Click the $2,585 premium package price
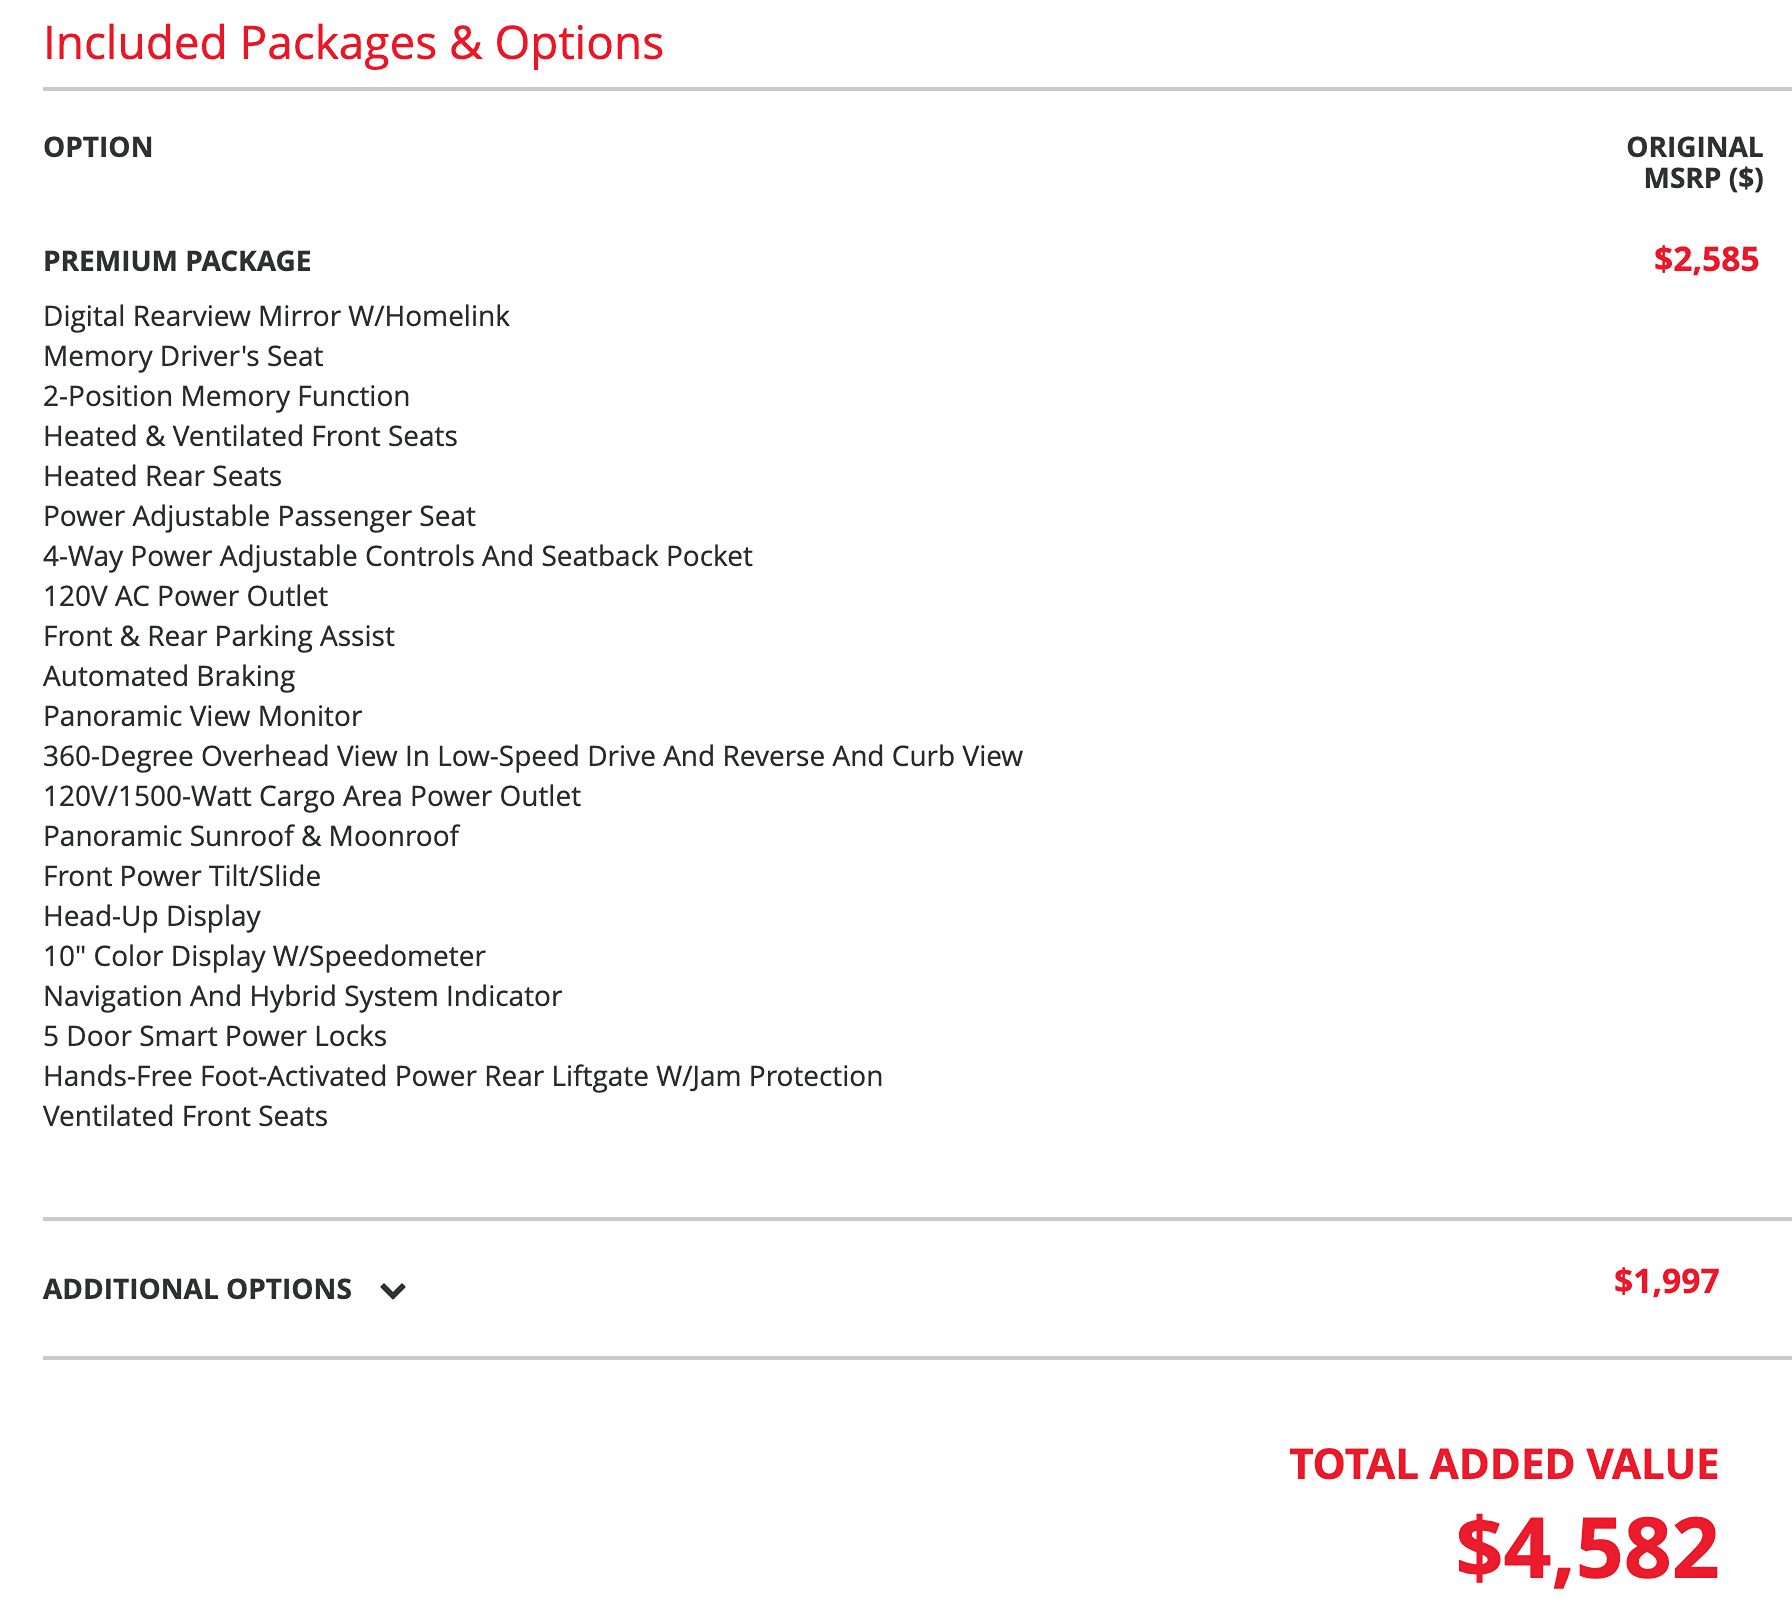The image size is (1792, 1620). coord(1706,260)
